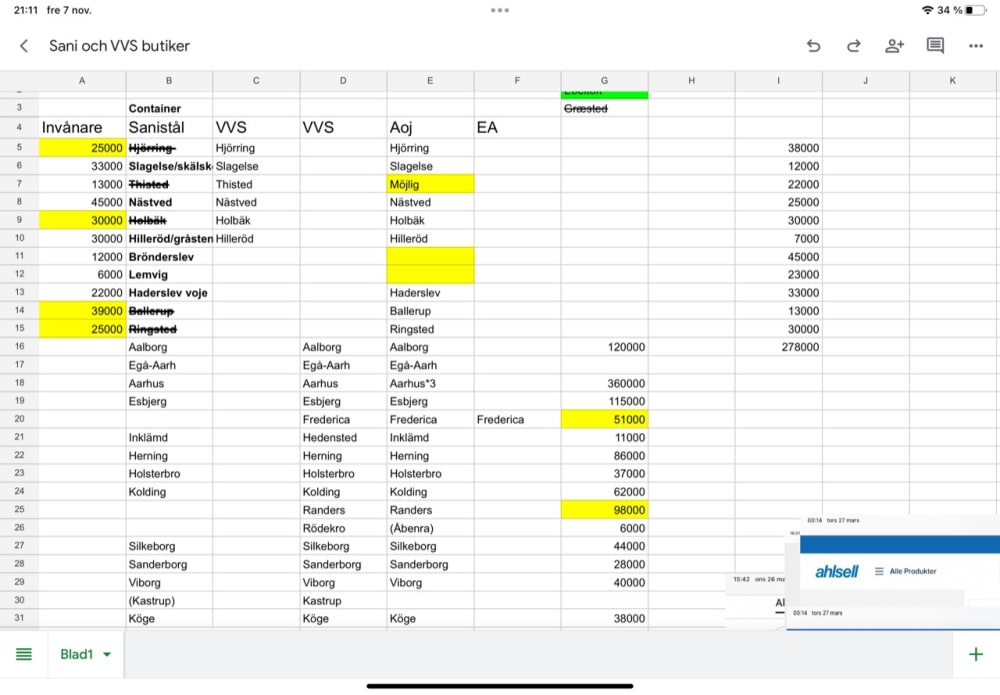The height and width of the screenshot is (695, 1000).
Task: Tap the back arrow to leave the spreadsheet
Action: (24, 46)
